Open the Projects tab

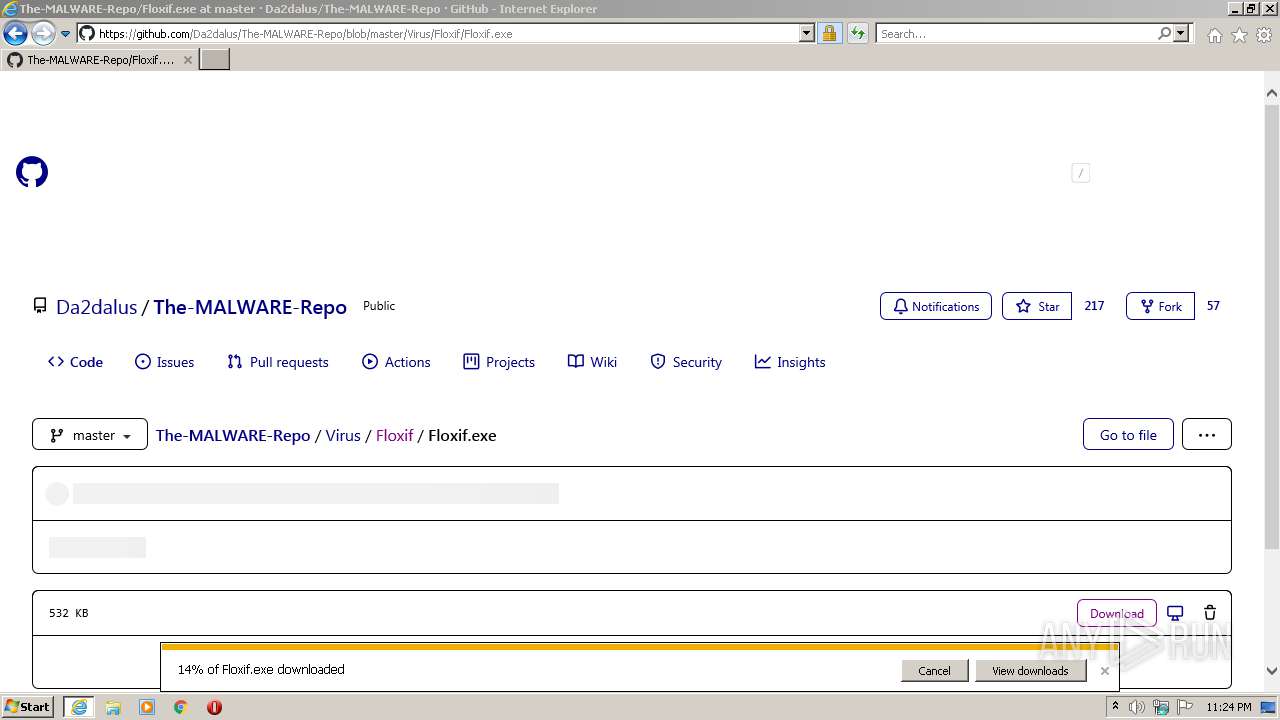[498, 362]
